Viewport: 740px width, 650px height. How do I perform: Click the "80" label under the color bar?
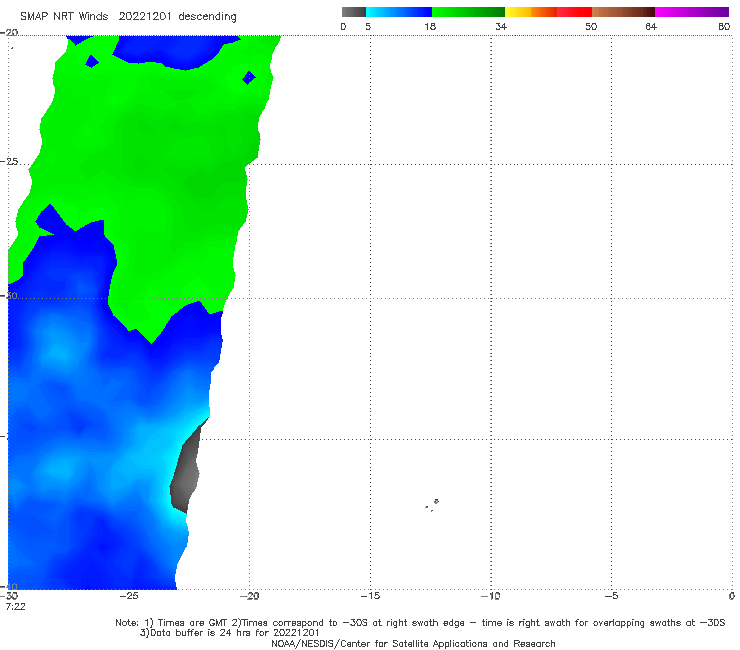[x=724, y=26]
